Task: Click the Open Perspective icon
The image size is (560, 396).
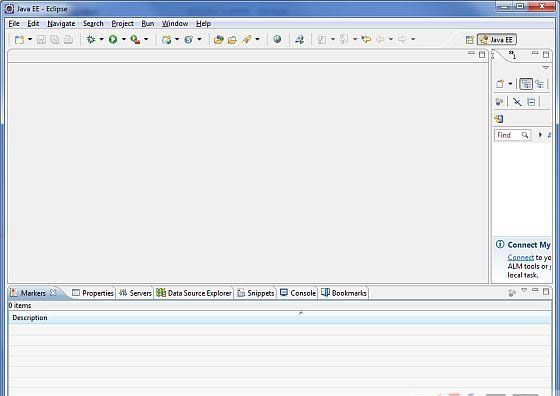Action: point(470,40)
